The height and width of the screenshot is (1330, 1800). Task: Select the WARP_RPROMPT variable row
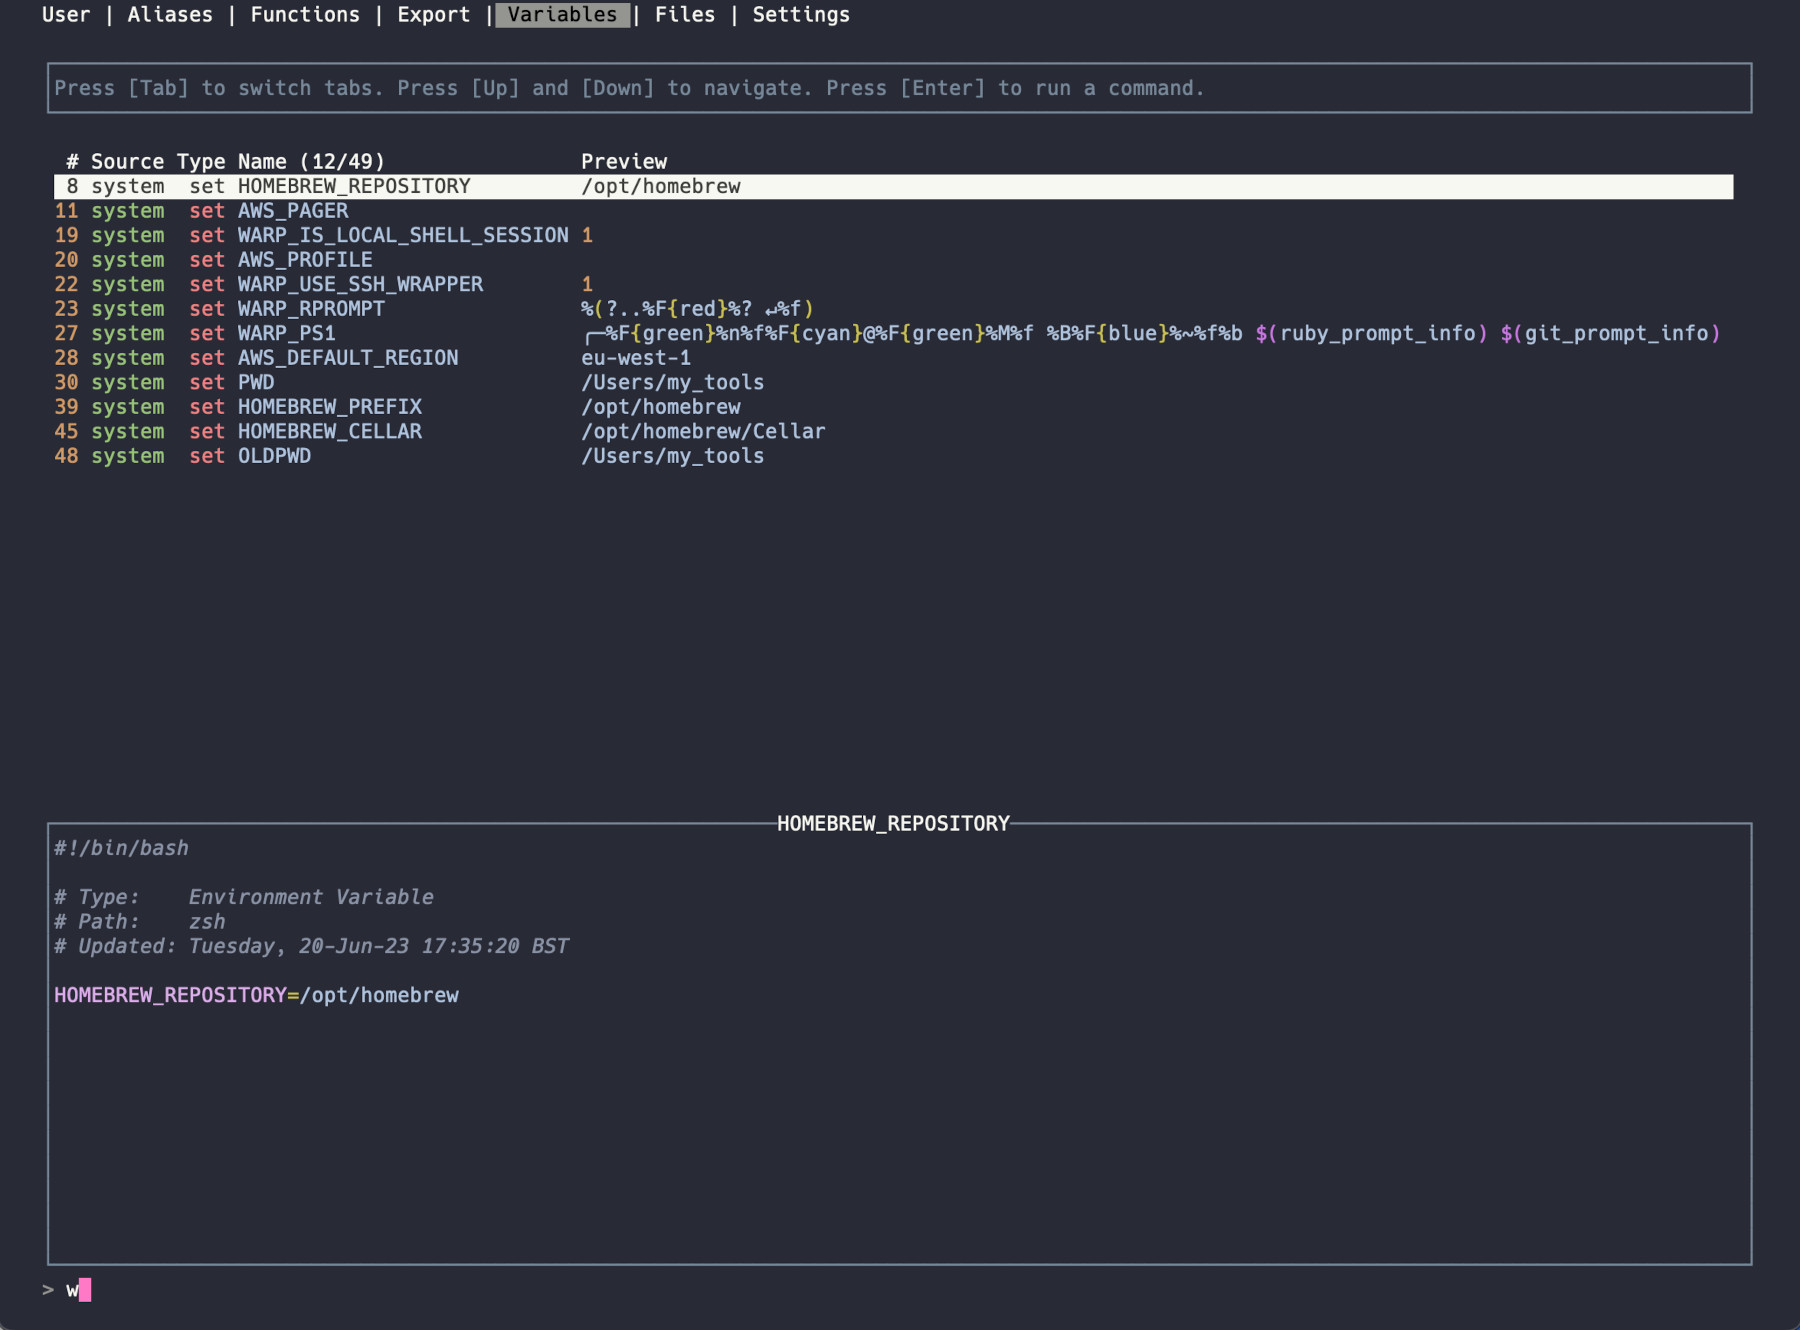[x=310, y=309]
